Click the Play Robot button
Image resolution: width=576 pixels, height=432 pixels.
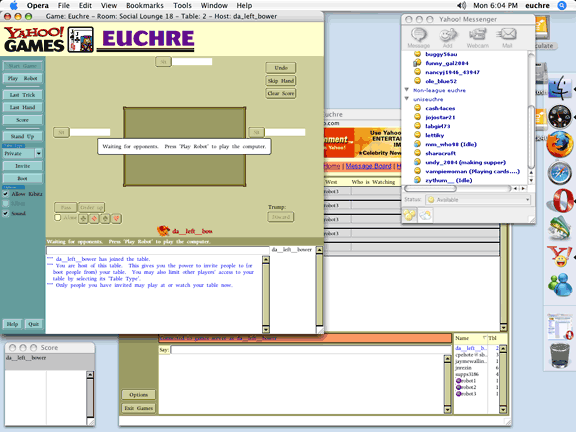[22, 78]
